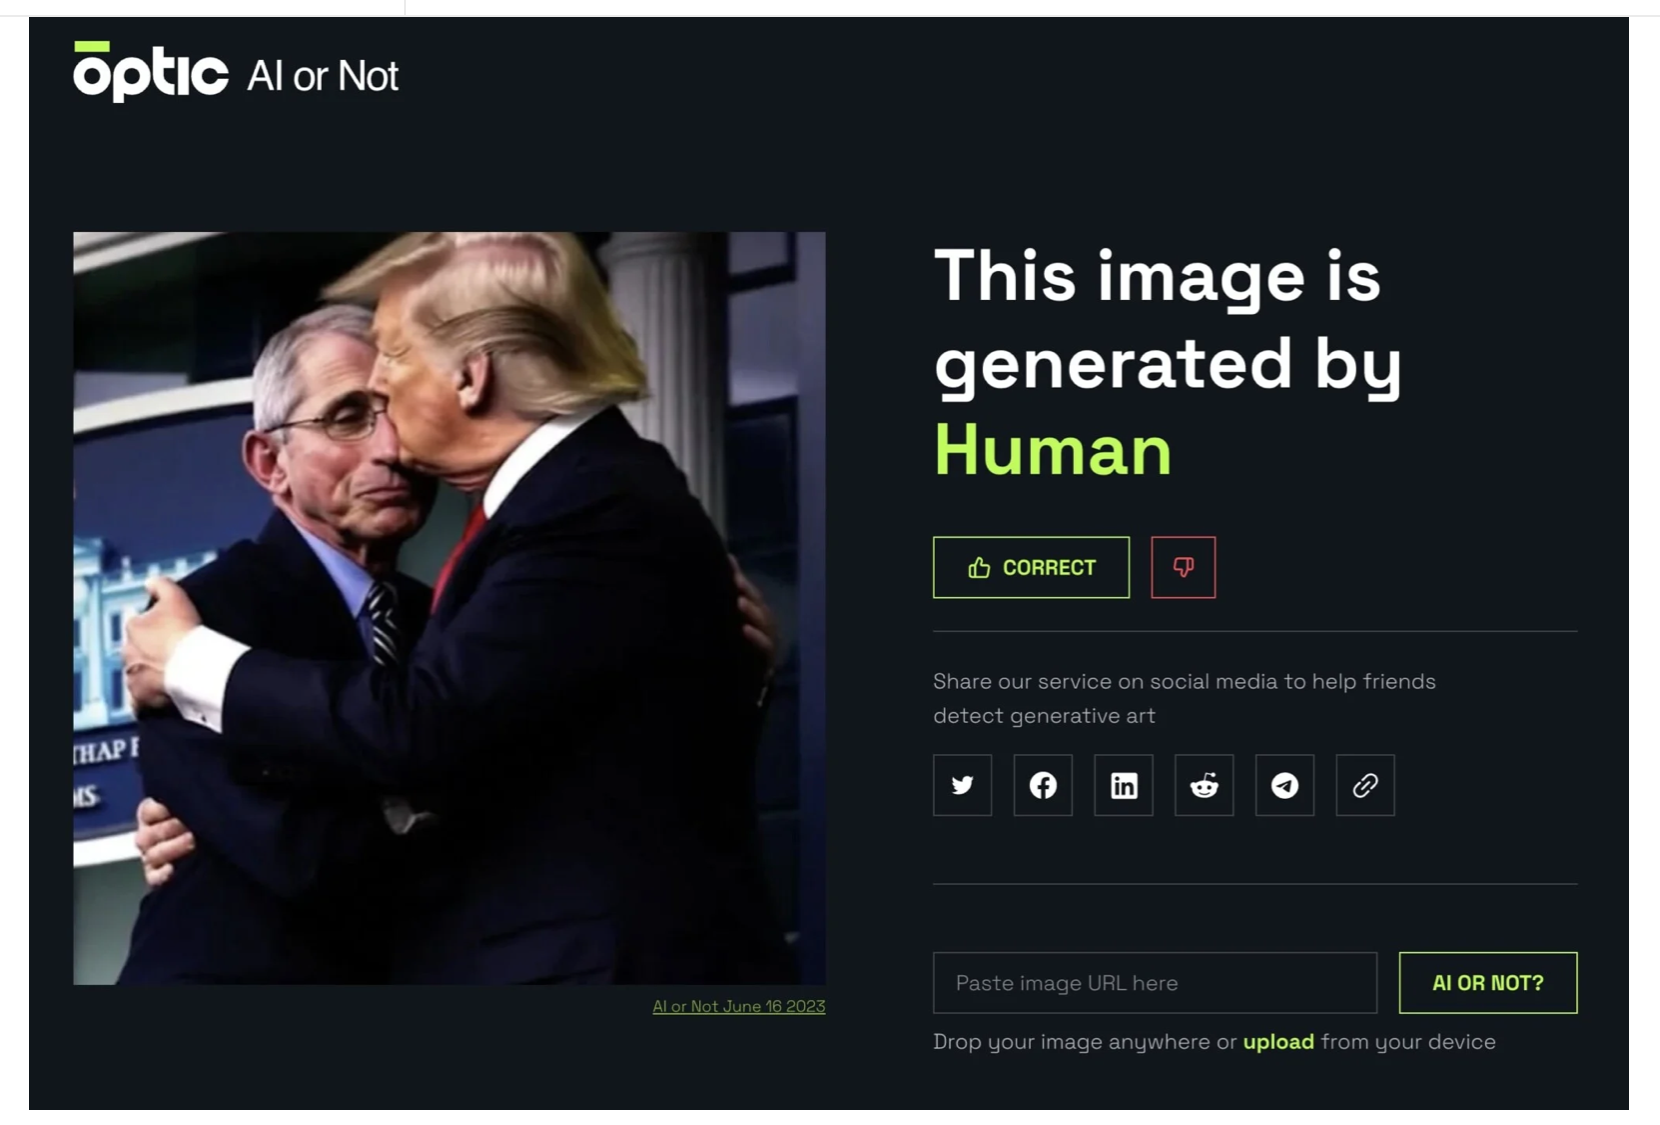
Task: Share the result on LinkedIn
Action: tap(1123, 785)
